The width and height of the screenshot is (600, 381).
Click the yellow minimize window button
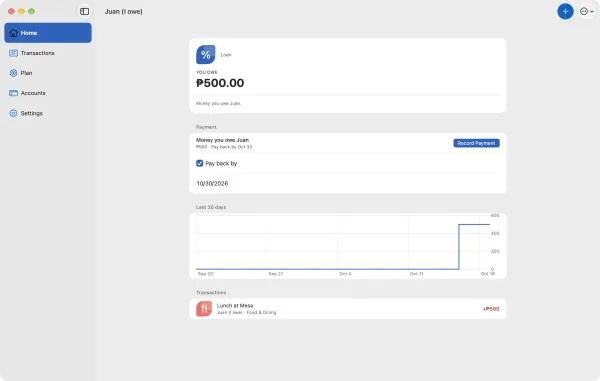(x=21, y=11)
